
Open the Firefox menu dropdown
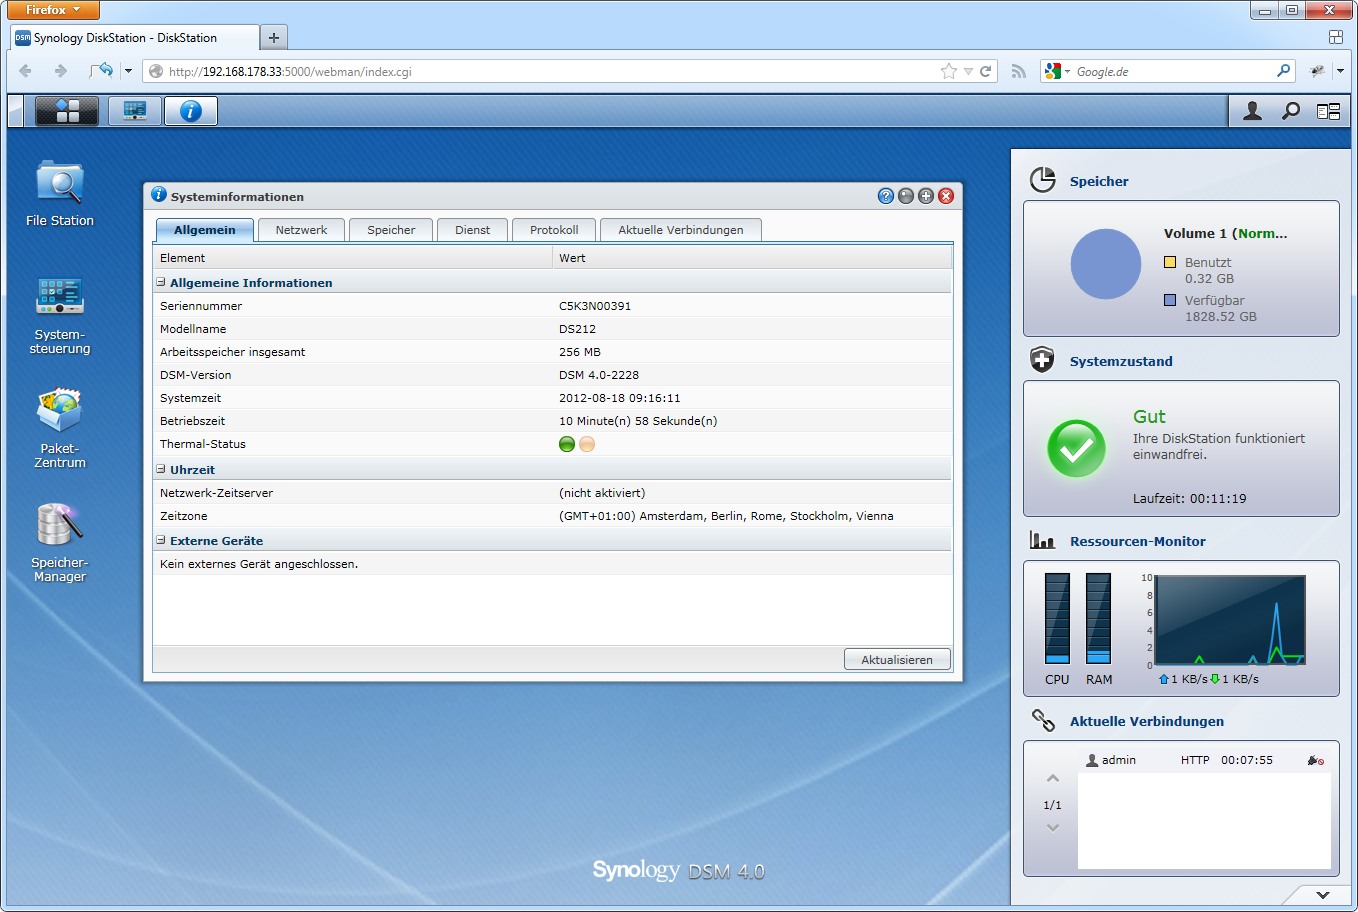(x=54, y=10)
